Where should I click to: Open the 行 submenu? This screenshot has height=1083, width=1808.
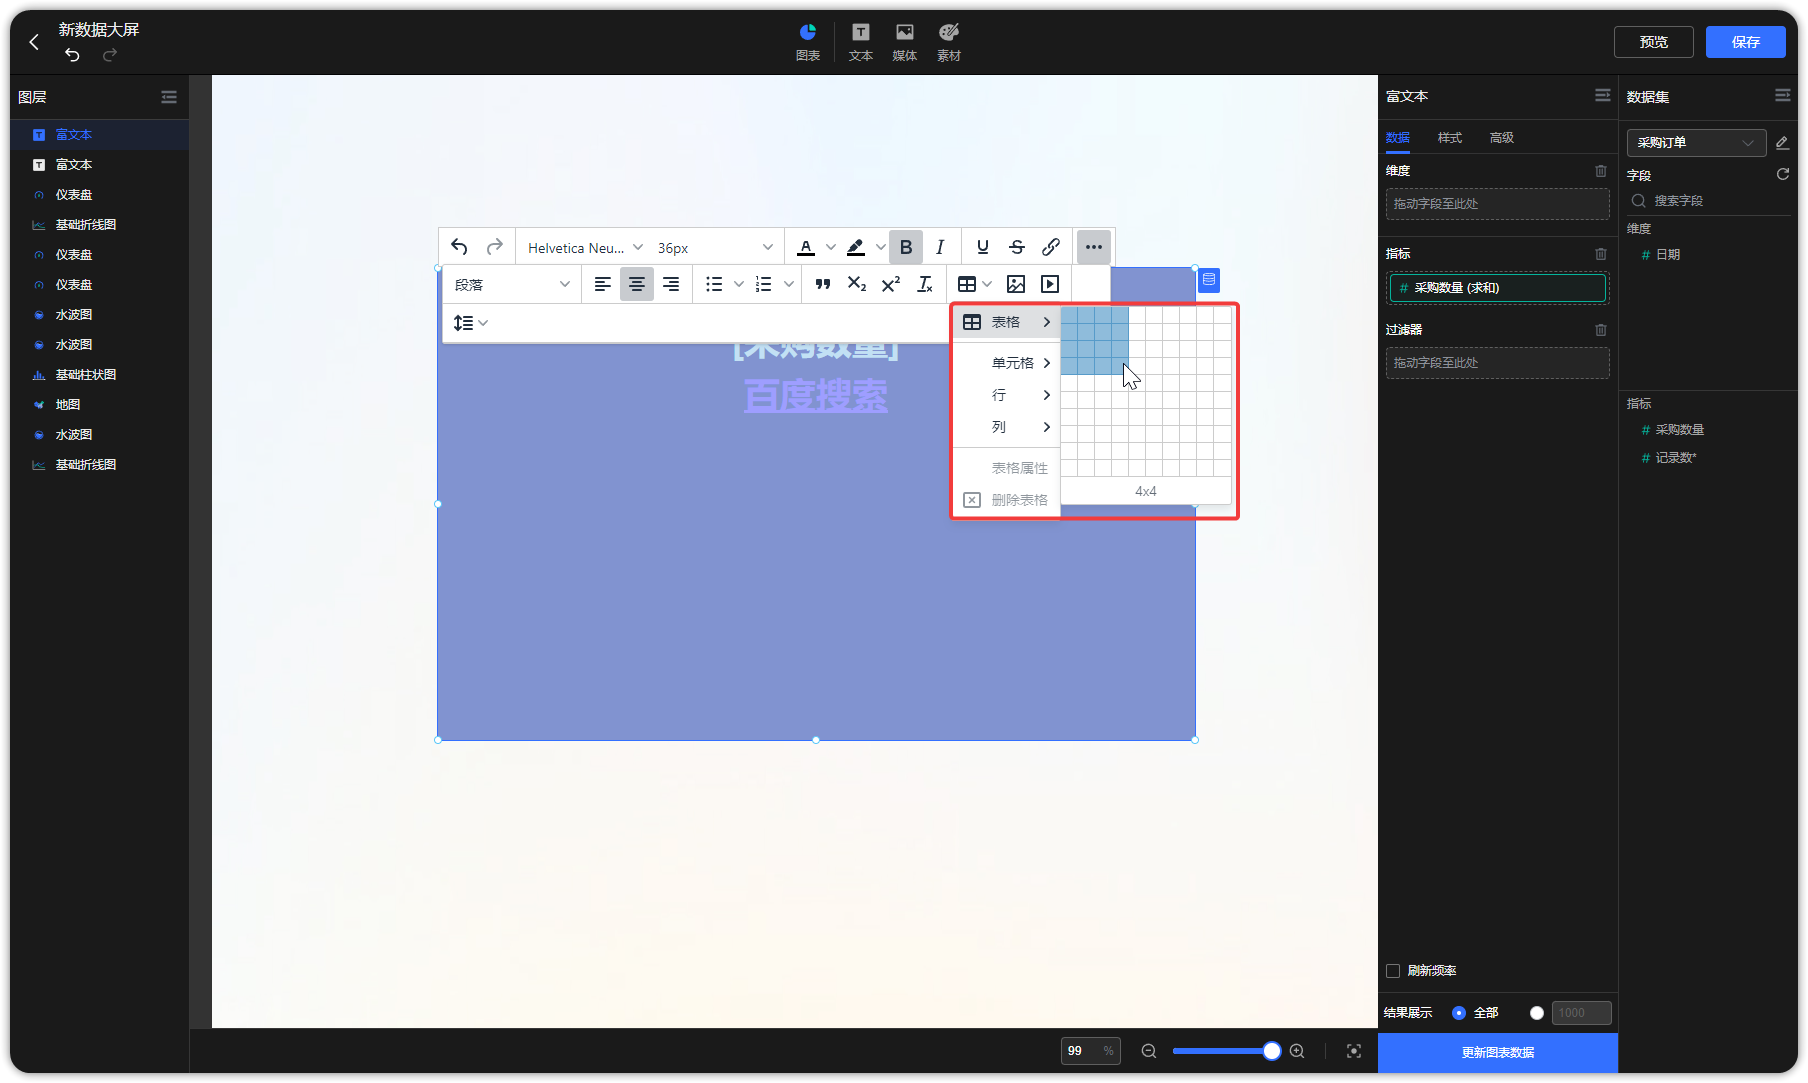click(1007, 395)
